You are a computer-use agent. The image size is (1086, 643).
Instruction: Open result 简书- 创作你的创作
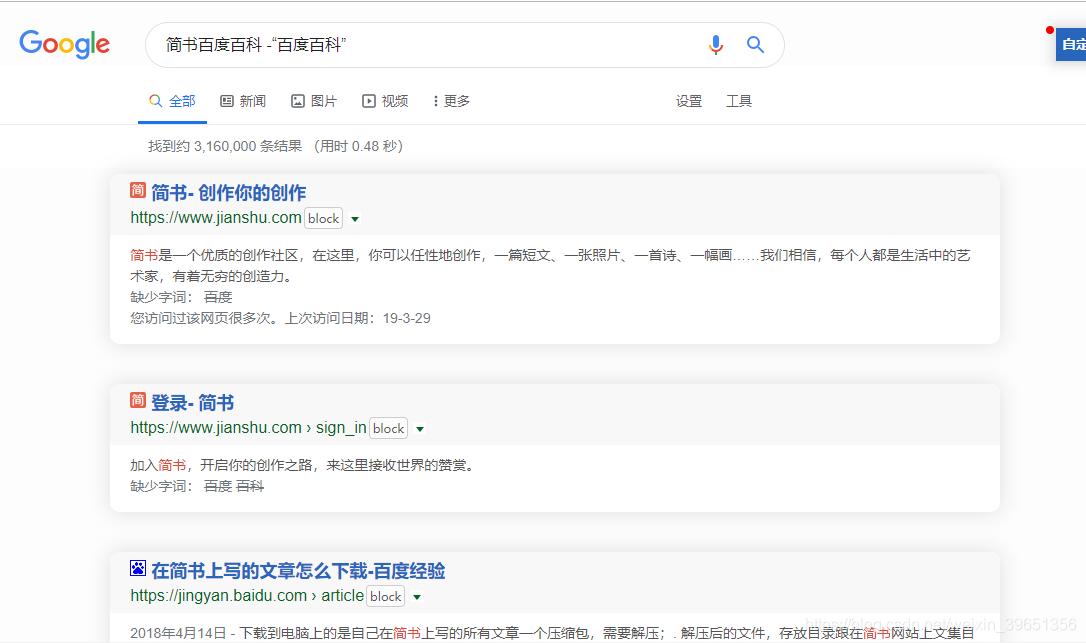coord(229,193)
